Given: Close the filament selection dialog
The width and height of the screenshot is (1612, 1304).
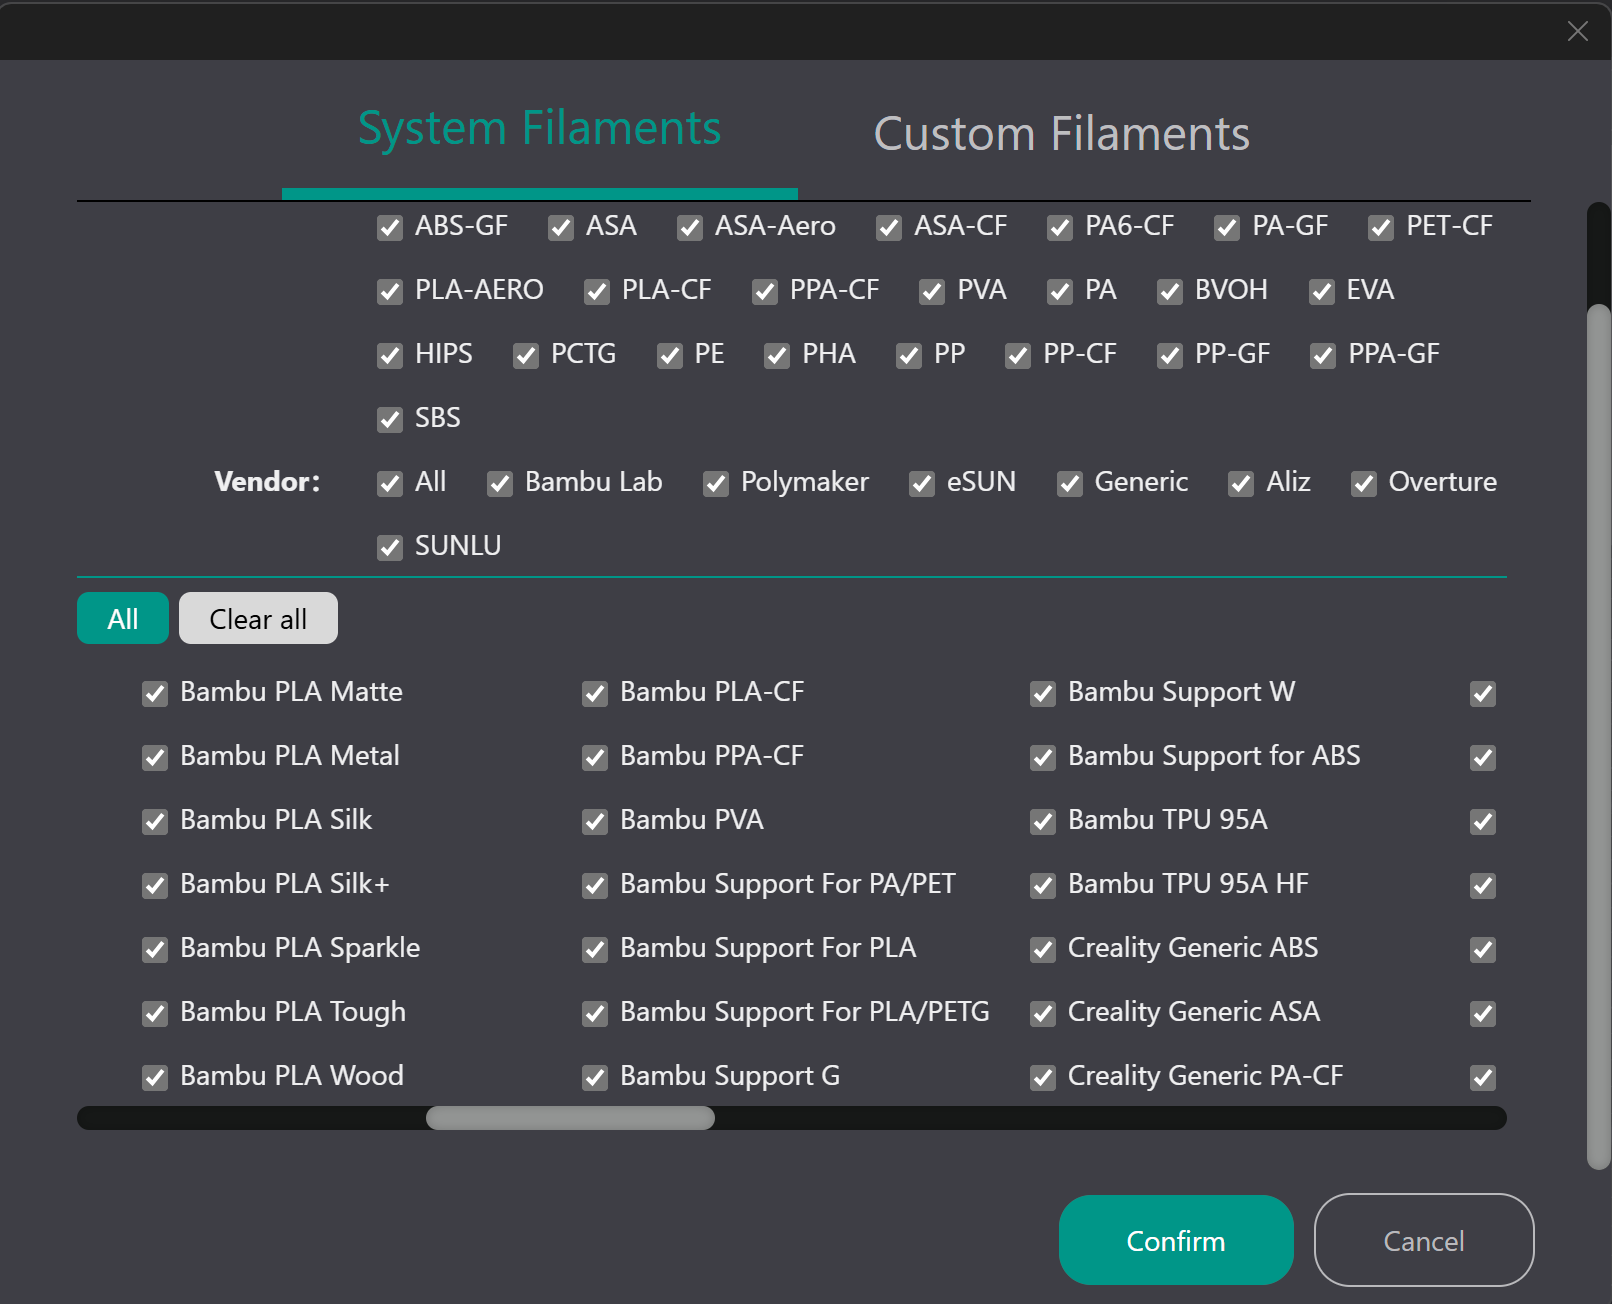Looking at the screenshot, I should [x=1578, y=31].
